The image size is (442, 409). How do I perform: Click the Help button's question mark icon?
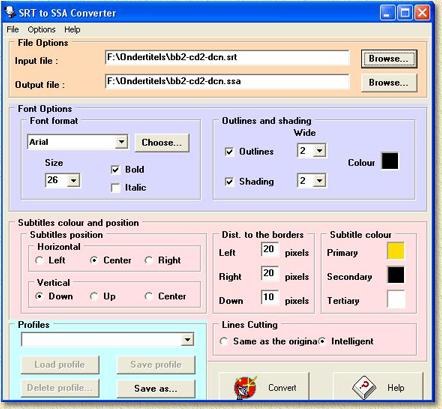[x=364, y=388]
